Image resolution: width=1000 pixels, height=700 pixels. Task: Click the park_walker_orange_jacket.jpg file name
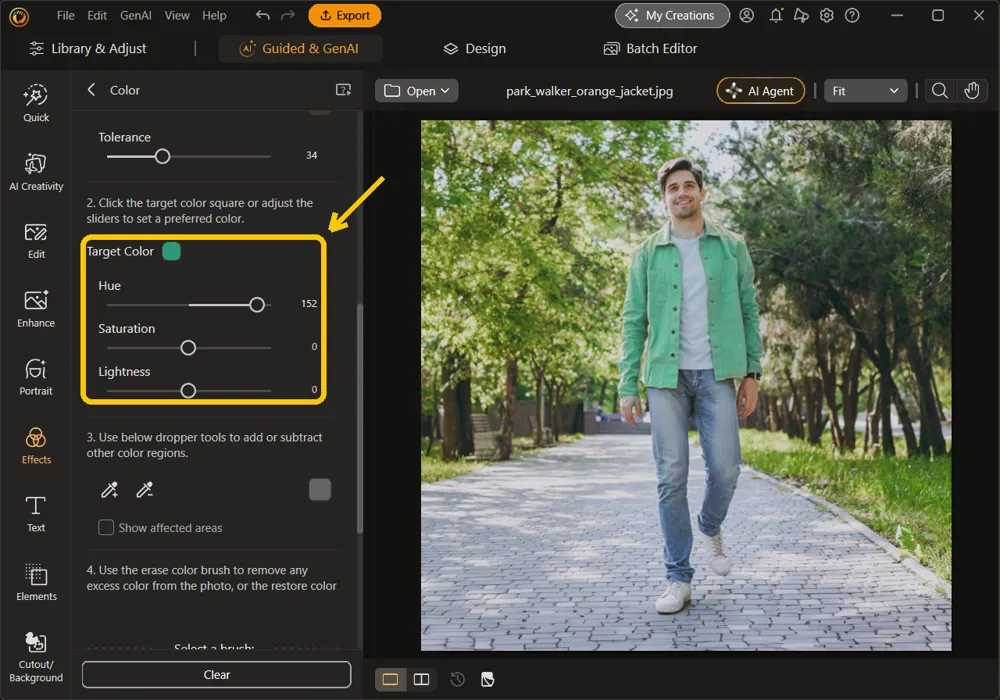(x=589, y=91)
